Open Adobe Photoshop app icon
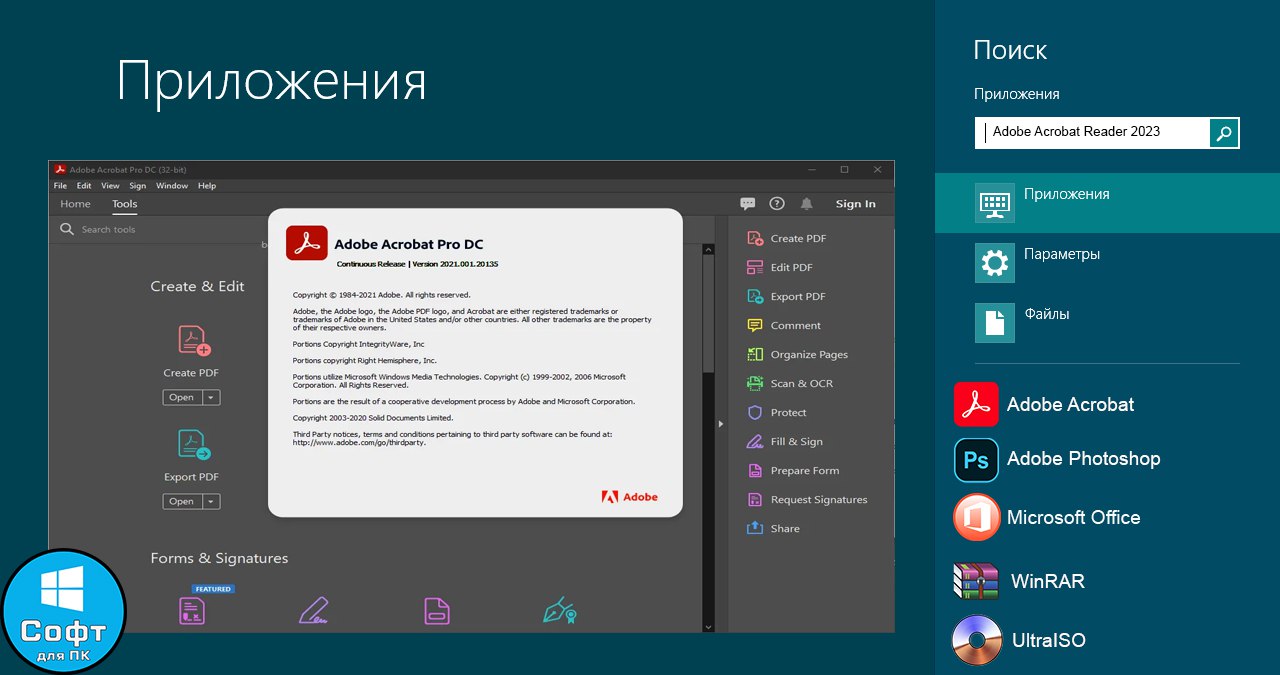 pos(976,460)
